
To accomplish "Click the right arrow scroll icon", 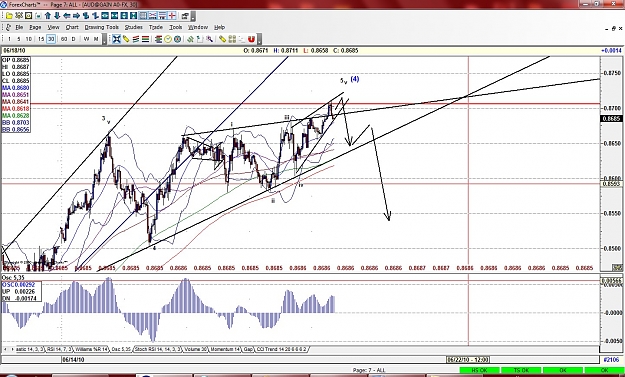I will pyautogui.click(x=76, y=16).
